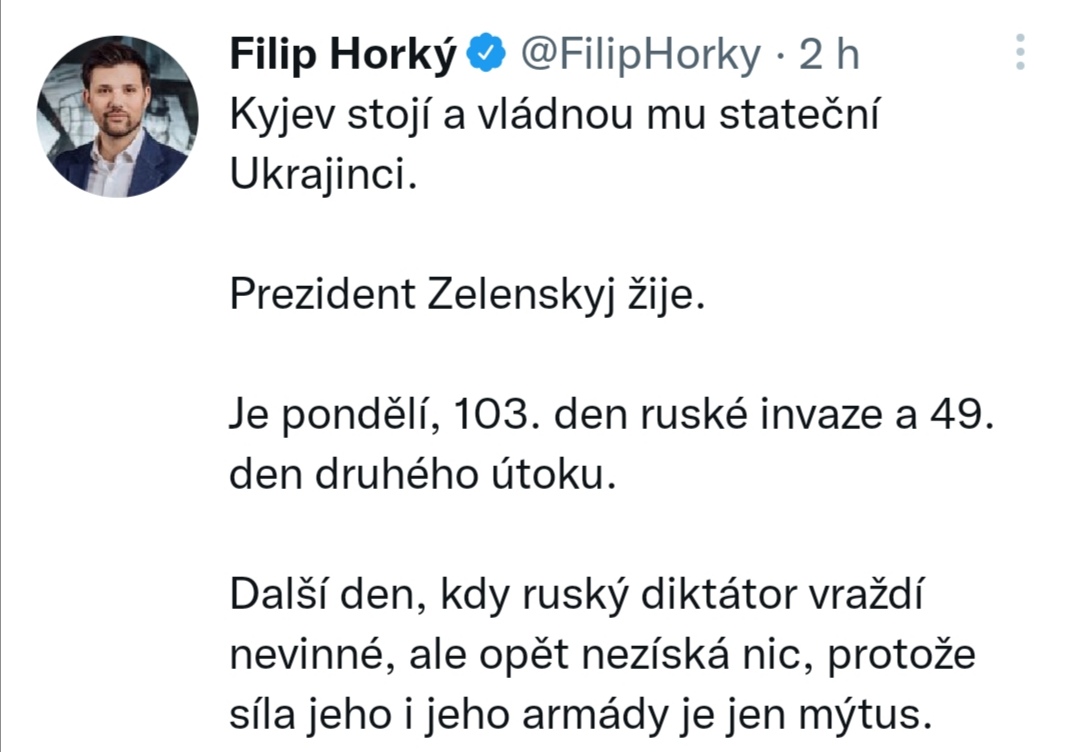Screen dimensions: 1080x752
Task: Open Filip Horký's profile picture
Action: [116, 116]
